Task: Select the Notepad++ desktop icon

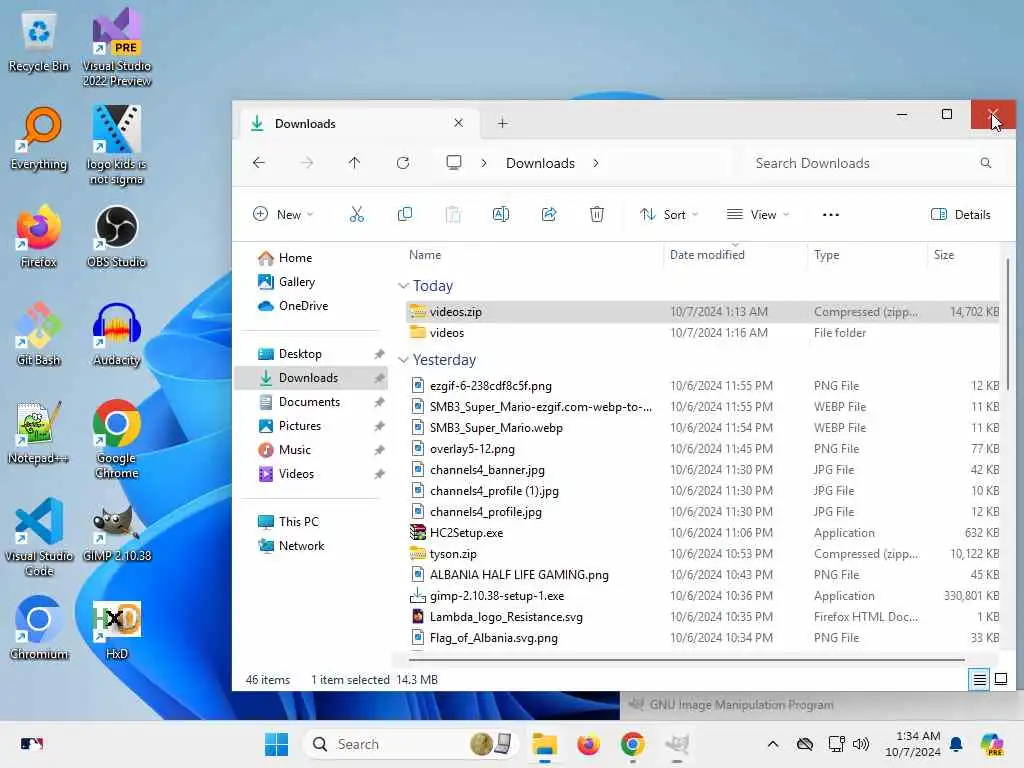Action: 39,432
